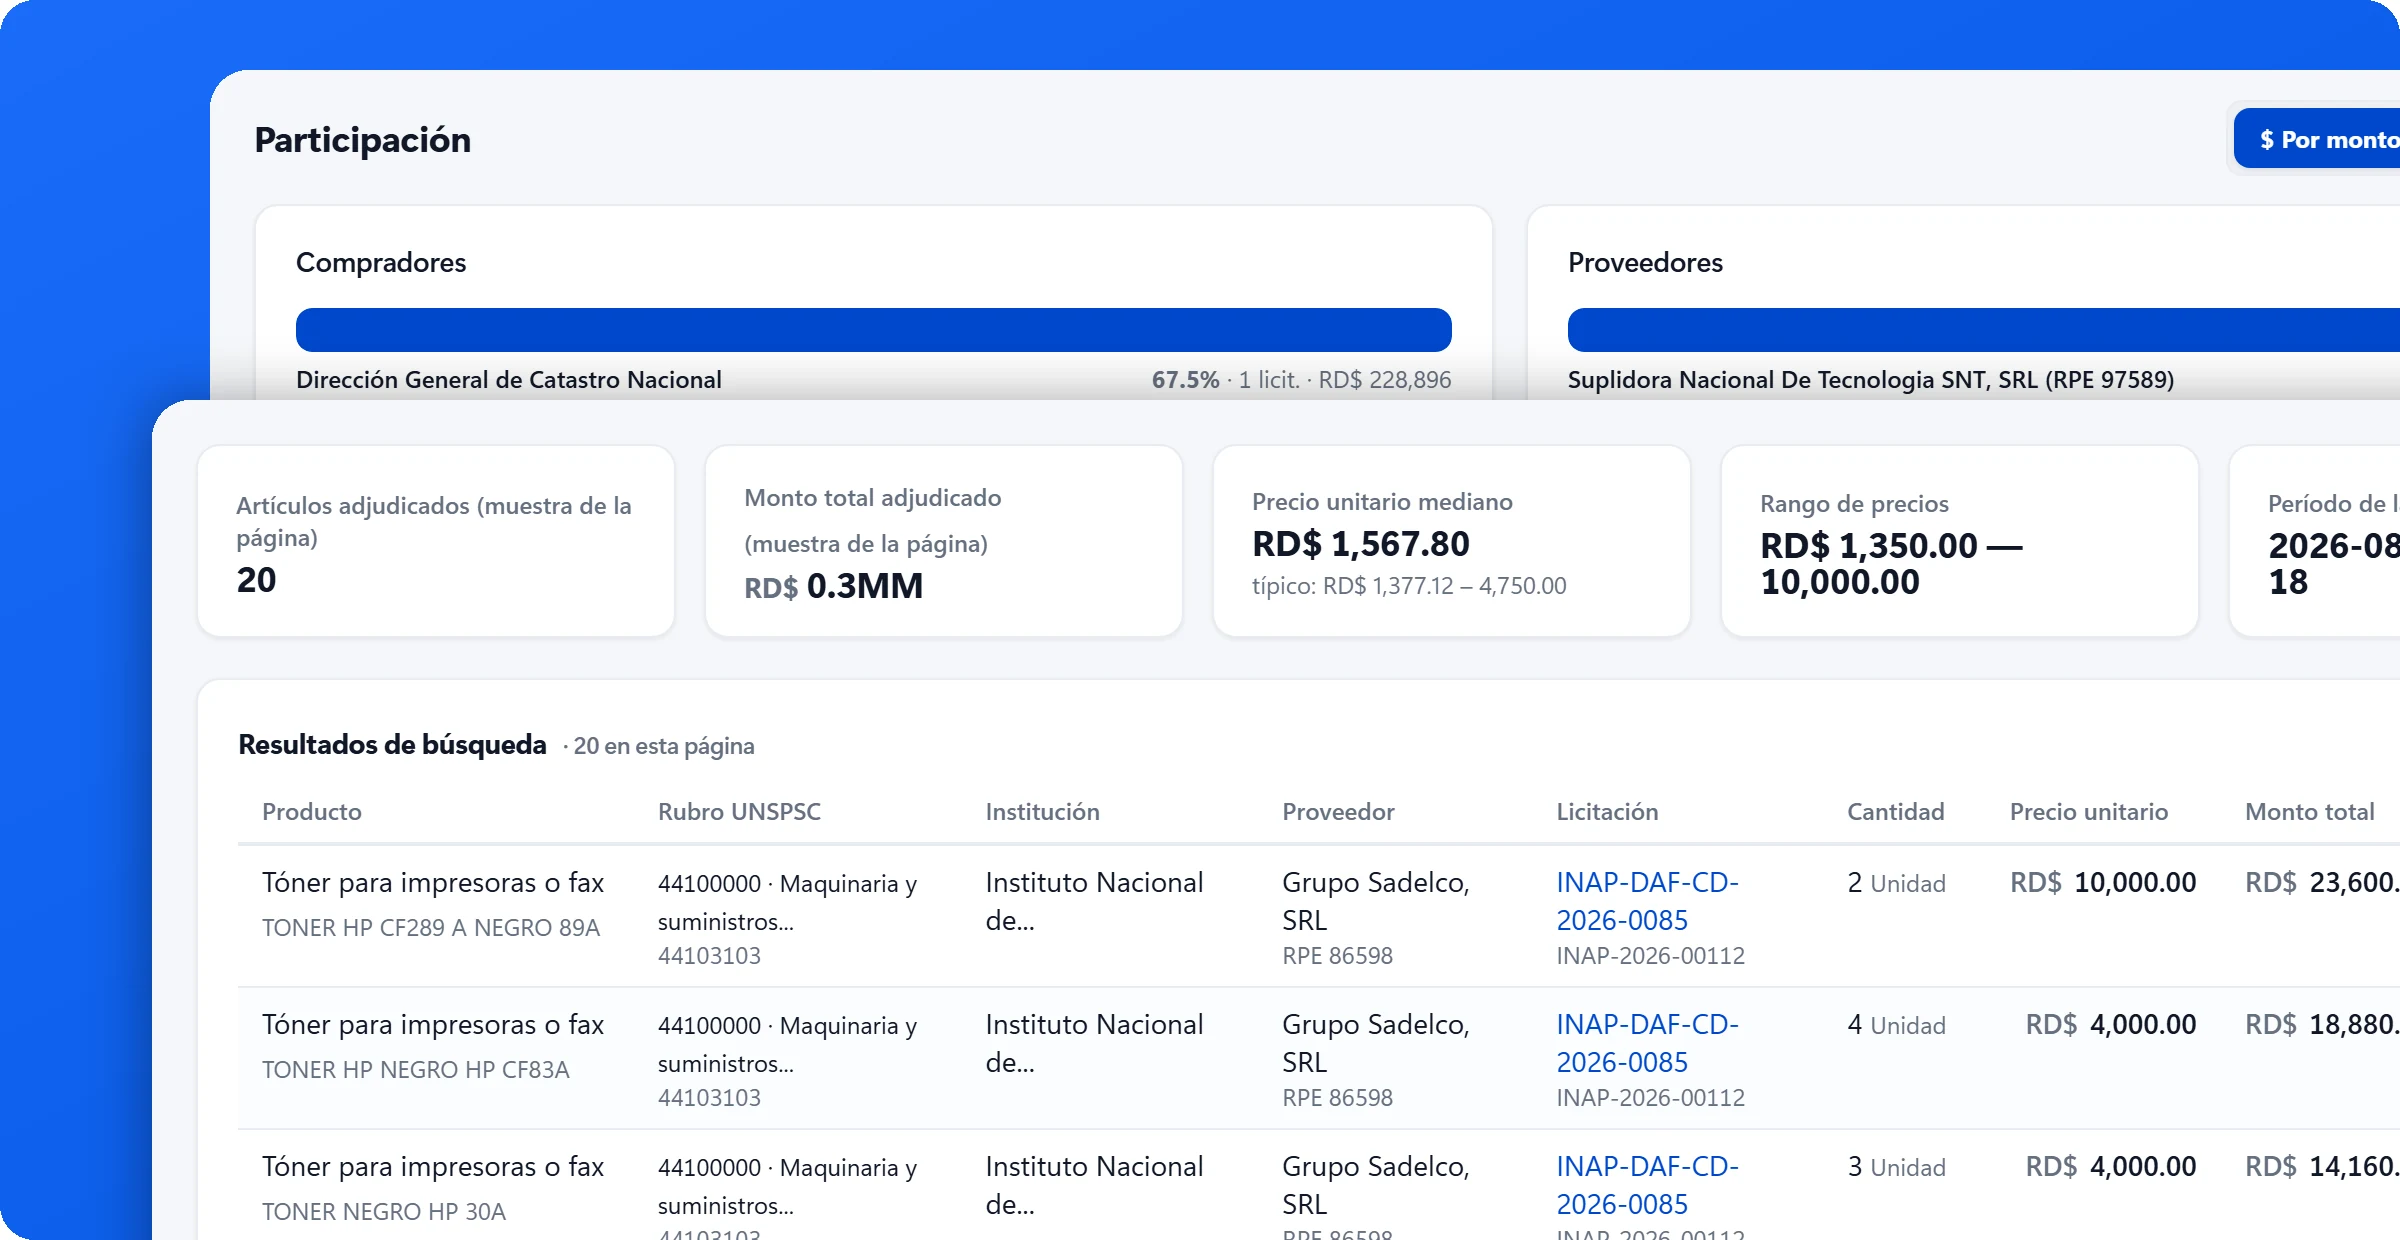Viewport: 2400px width, 1240px height.
Task: Open the 'Precio unitario mediano' summary card
Action: pyautogui.click(x=1452, y=541)
